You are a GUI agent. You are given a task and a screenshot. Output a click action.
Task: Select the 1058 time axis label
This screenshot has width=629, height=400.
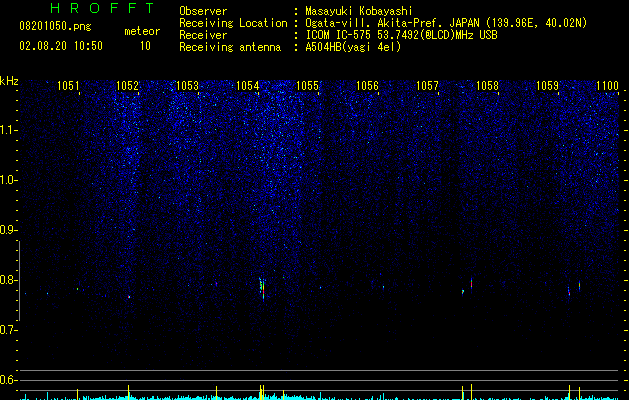click(487, 86)
